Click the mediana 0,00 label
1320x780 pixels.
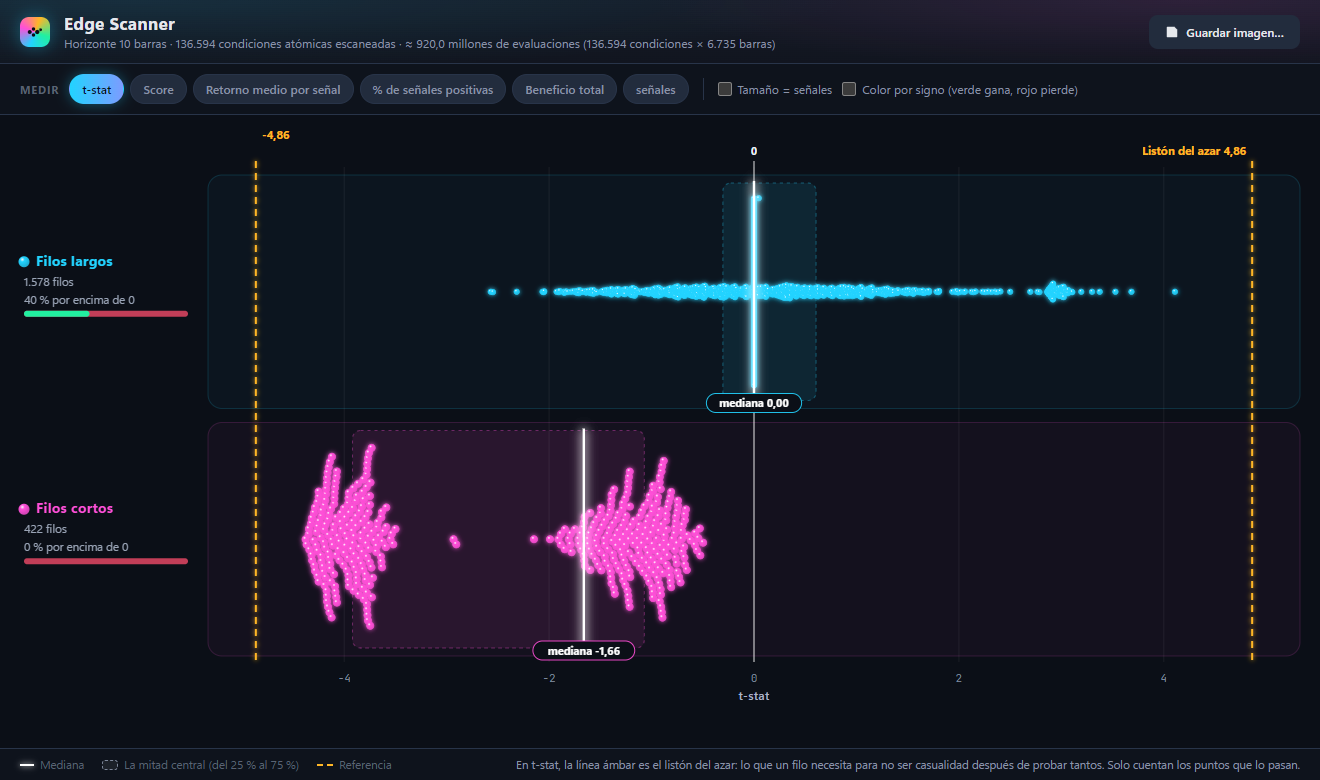click(754, 403)
